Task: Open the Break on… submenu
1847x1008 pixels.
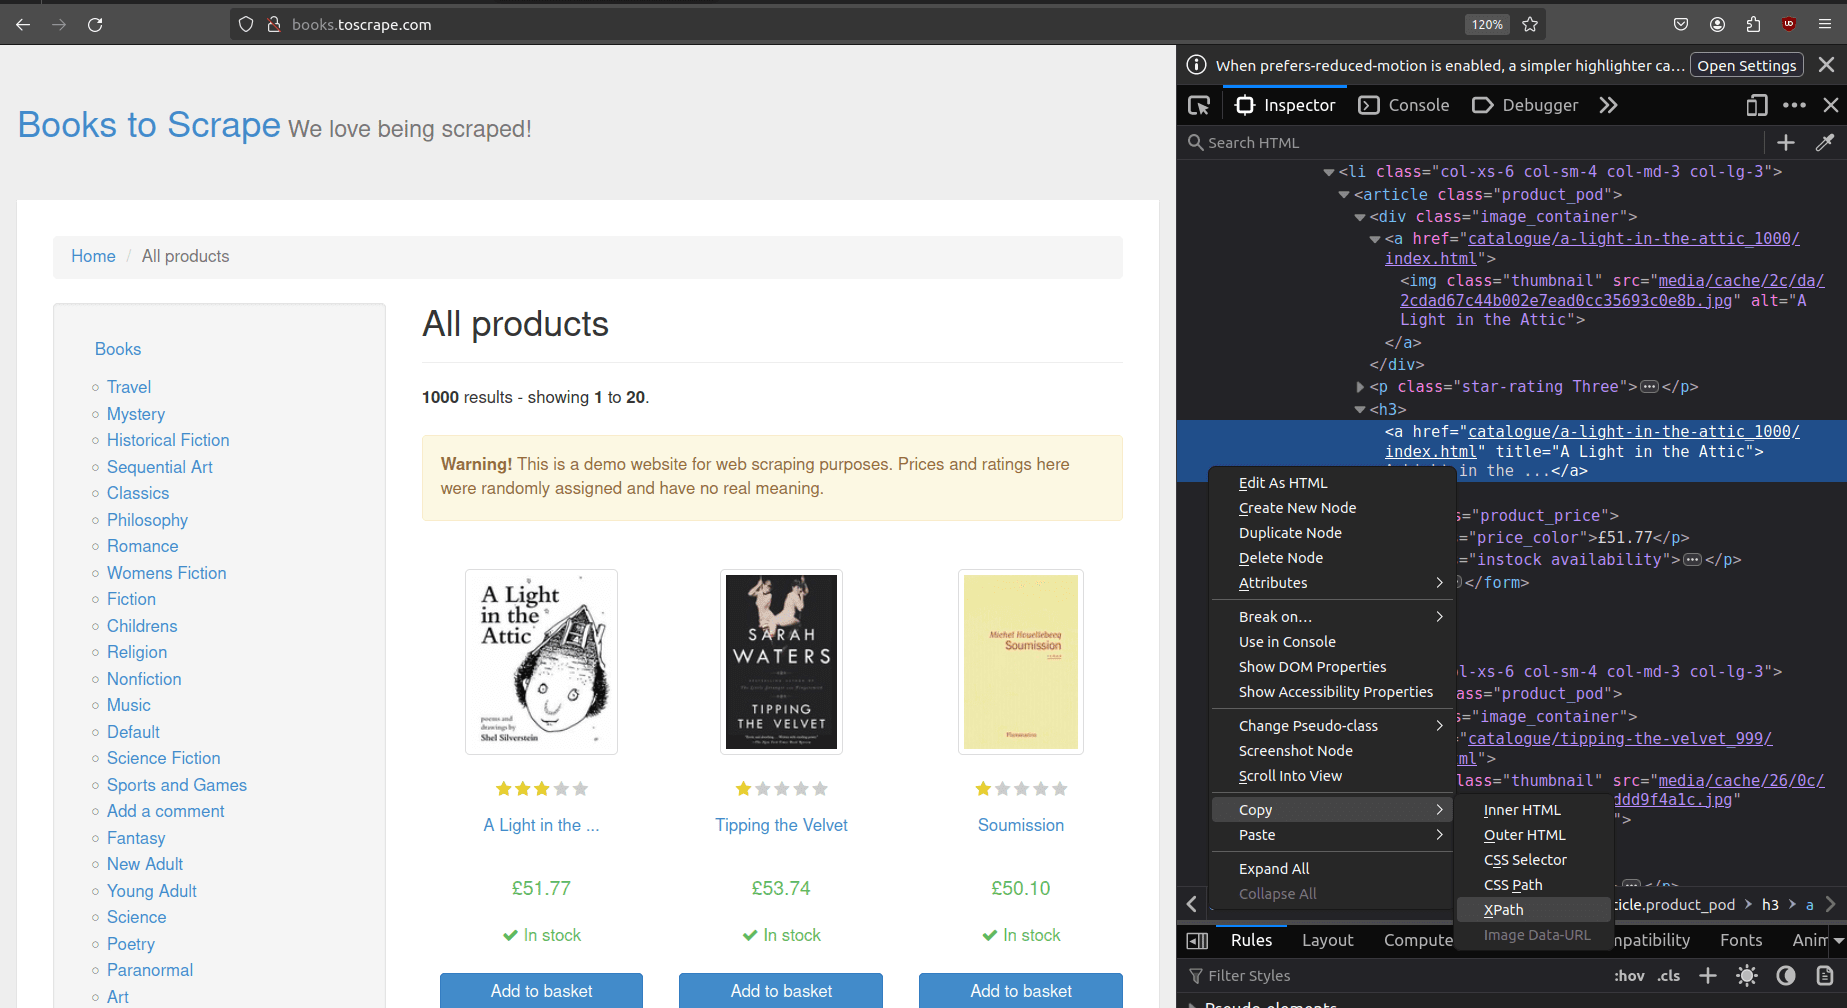Action: [1331, 617]
